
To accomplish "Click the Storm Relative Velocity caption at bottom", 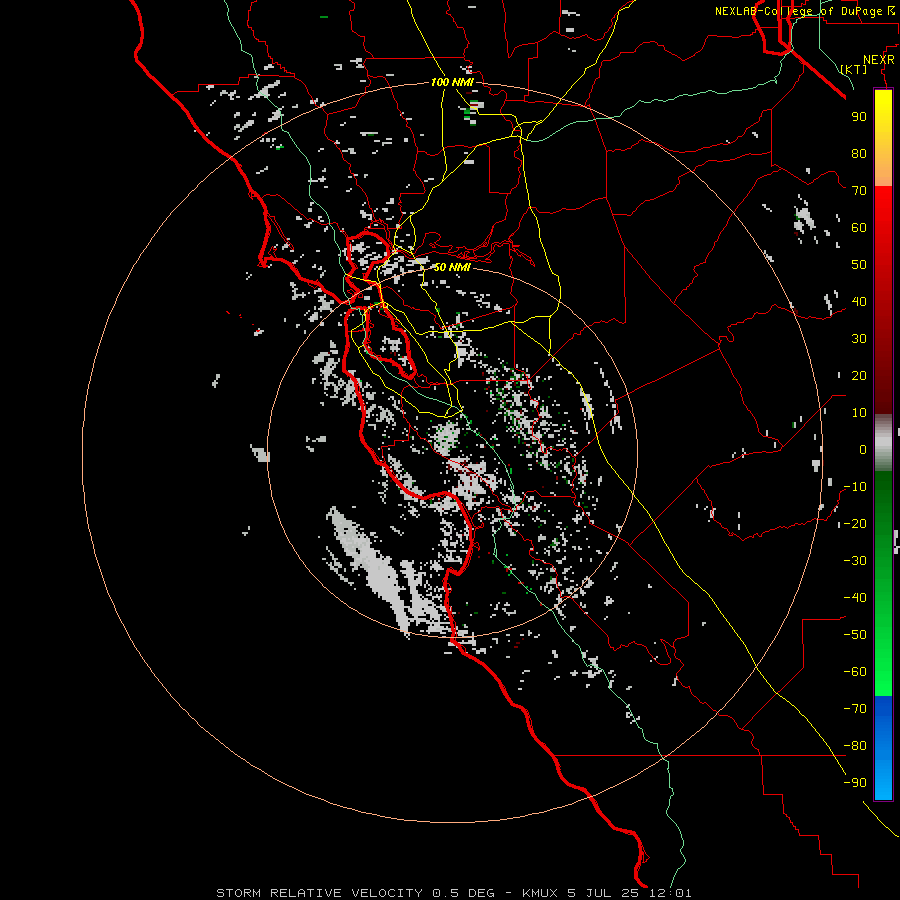I will pos(453,893).
